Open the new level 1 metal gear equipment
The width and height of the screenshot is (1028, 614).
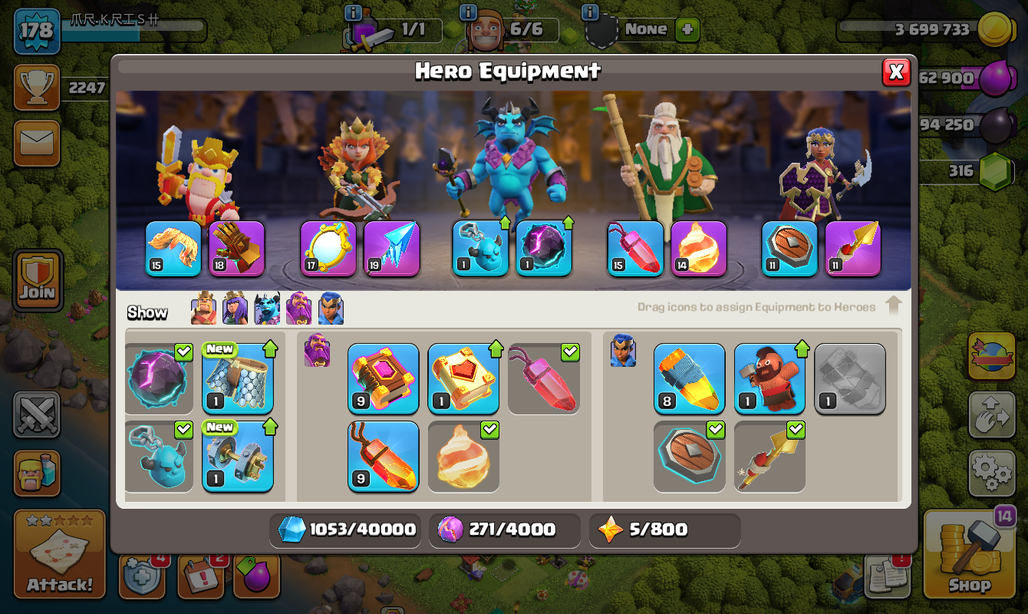coord(237,457)
